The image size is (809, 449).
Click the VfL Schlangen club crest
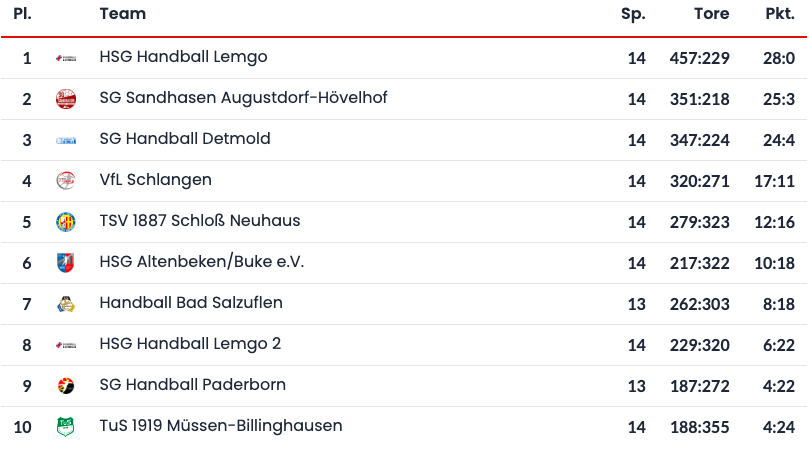66,181
